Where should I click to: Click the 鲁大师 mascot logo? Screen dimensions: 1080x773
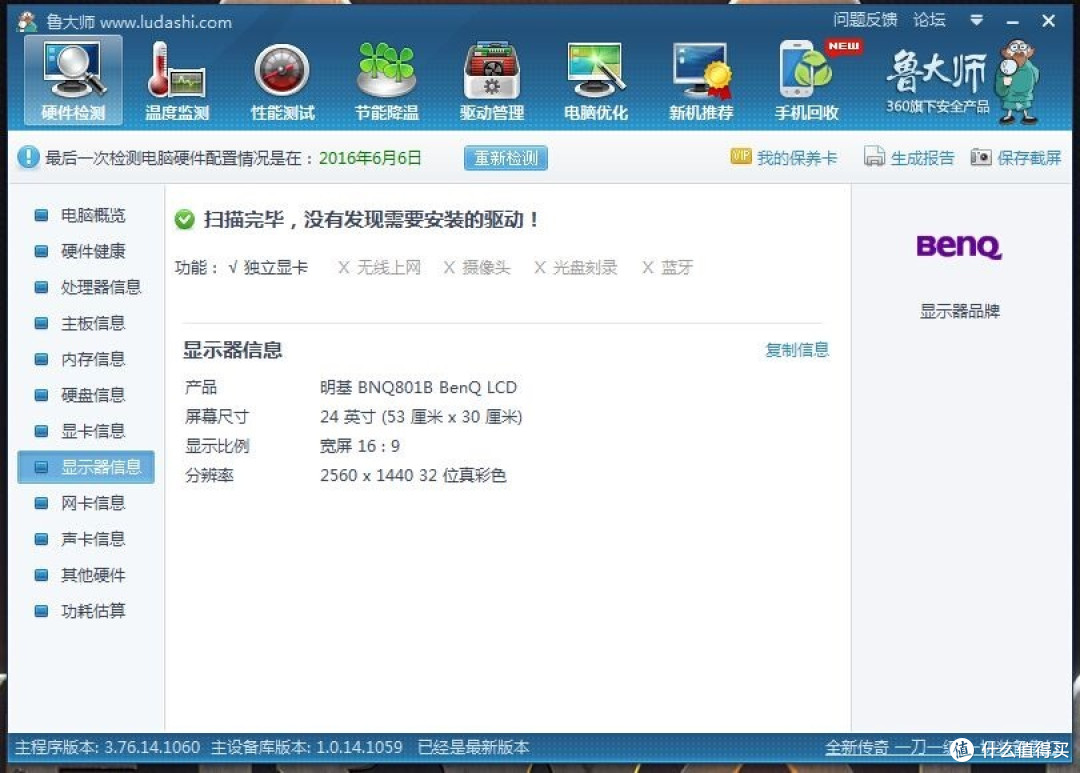tap(1017, 81)
